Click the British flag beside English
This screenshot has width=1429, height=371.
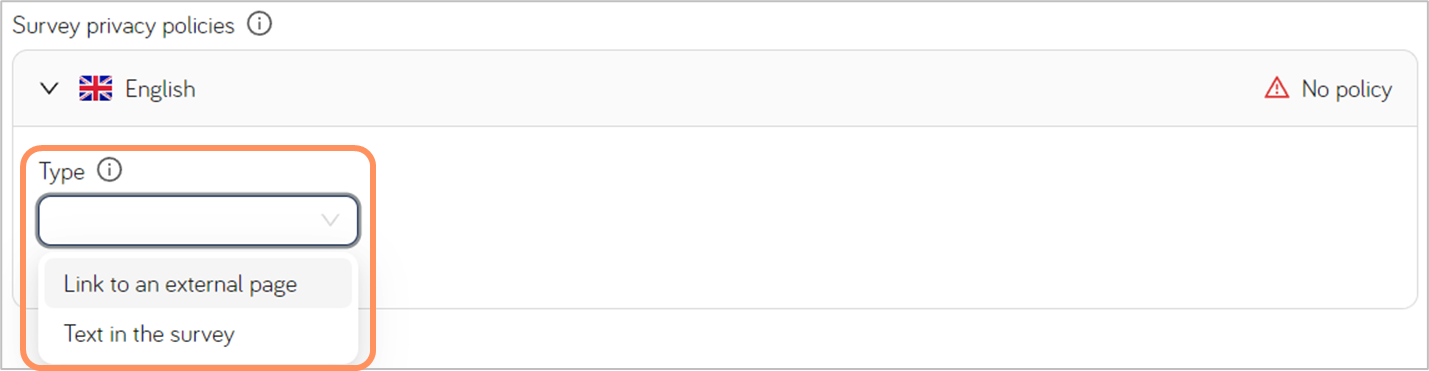[x=96, y=89]
